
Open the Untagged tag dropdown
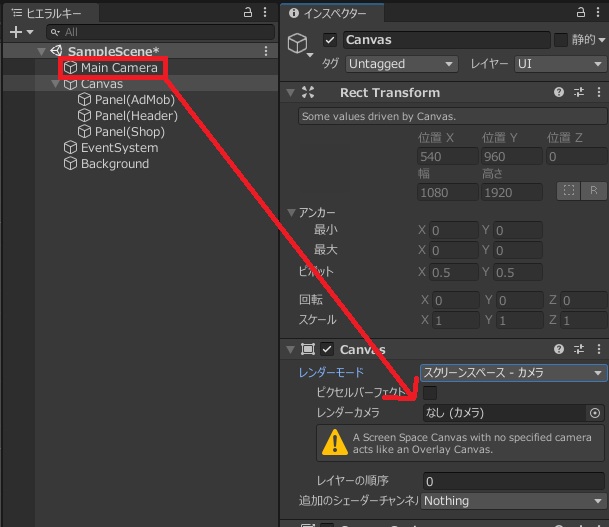(401, 63)
